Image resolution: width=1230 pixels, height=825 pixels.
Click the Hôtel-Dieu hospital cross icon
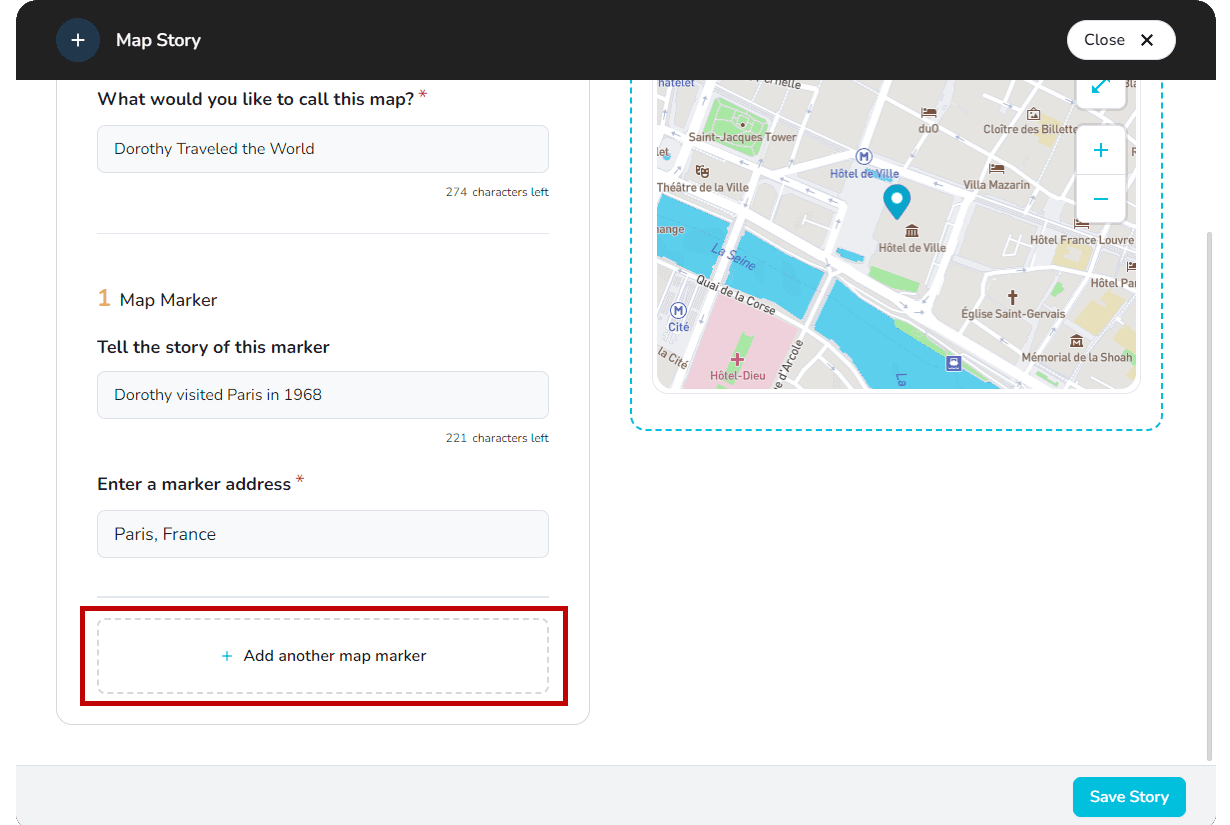pyautogui.click(x=737, y=359)
